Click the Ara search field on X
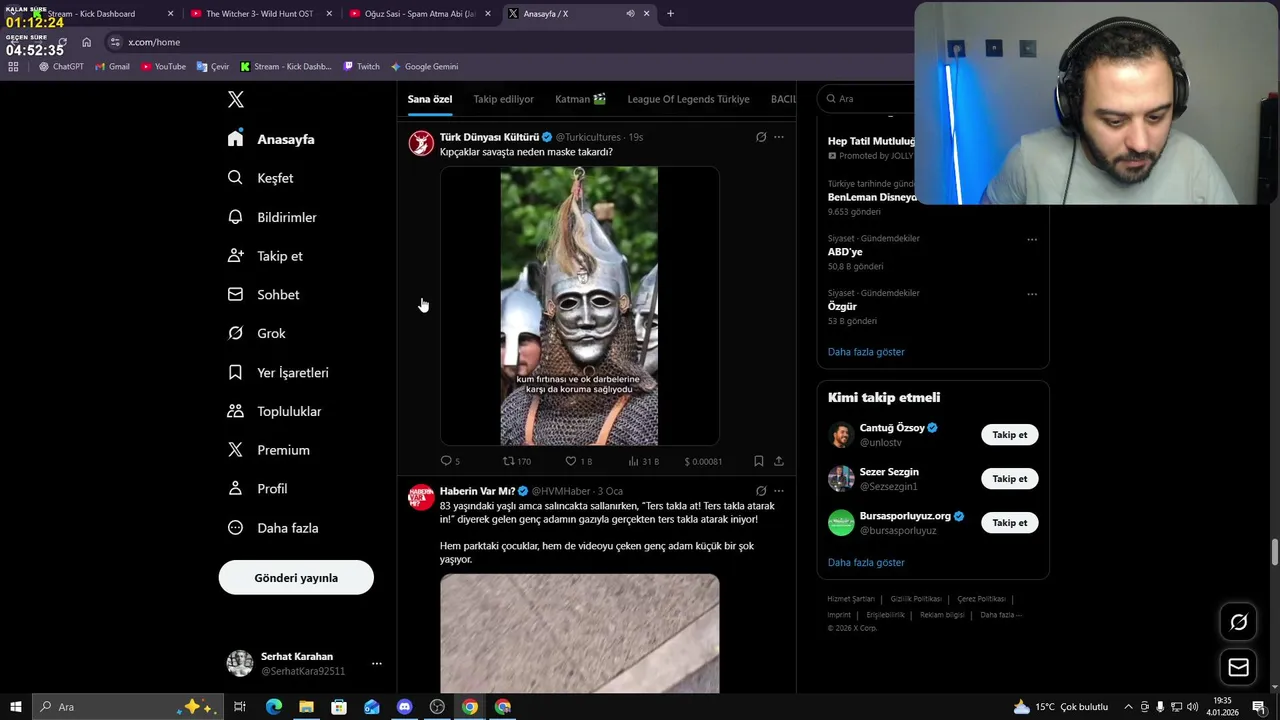1280x720 pixels. [x=866, y=99]
